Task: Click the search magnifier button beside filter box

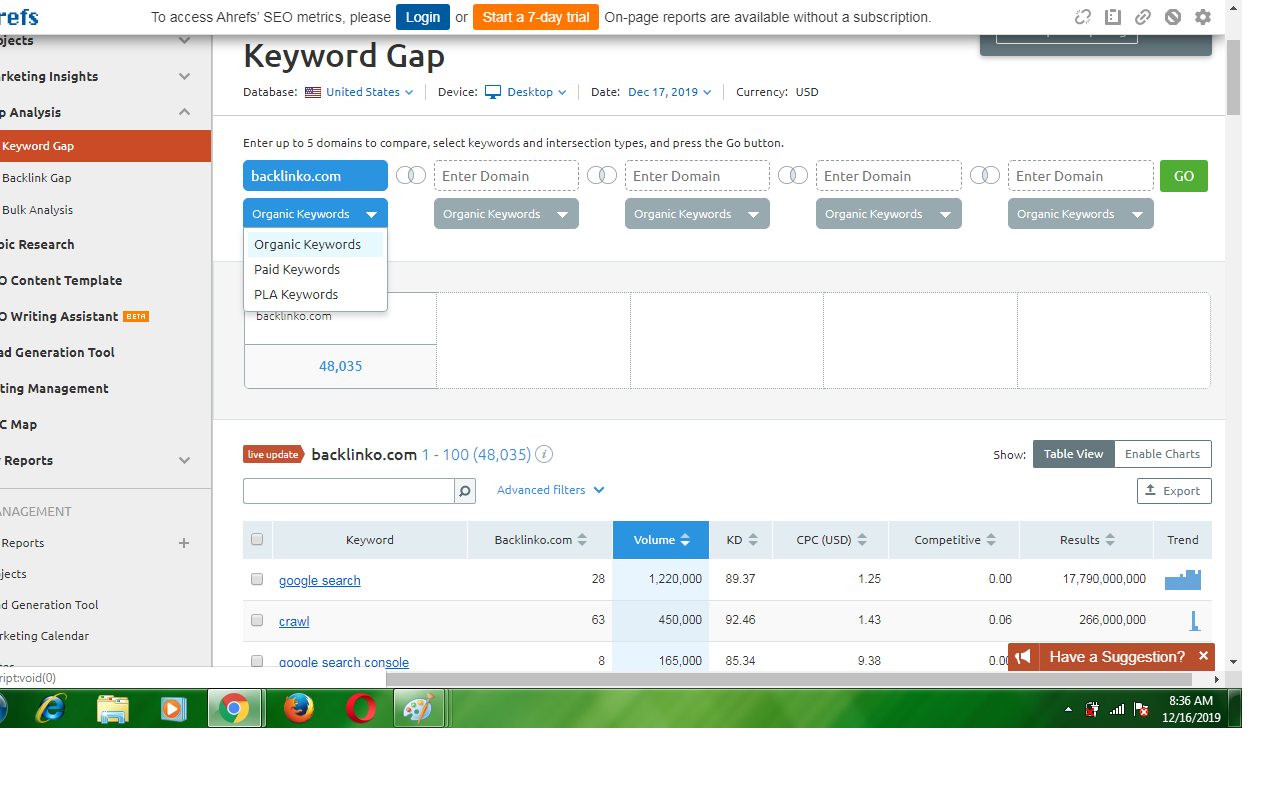Action: tap(465, 491)
